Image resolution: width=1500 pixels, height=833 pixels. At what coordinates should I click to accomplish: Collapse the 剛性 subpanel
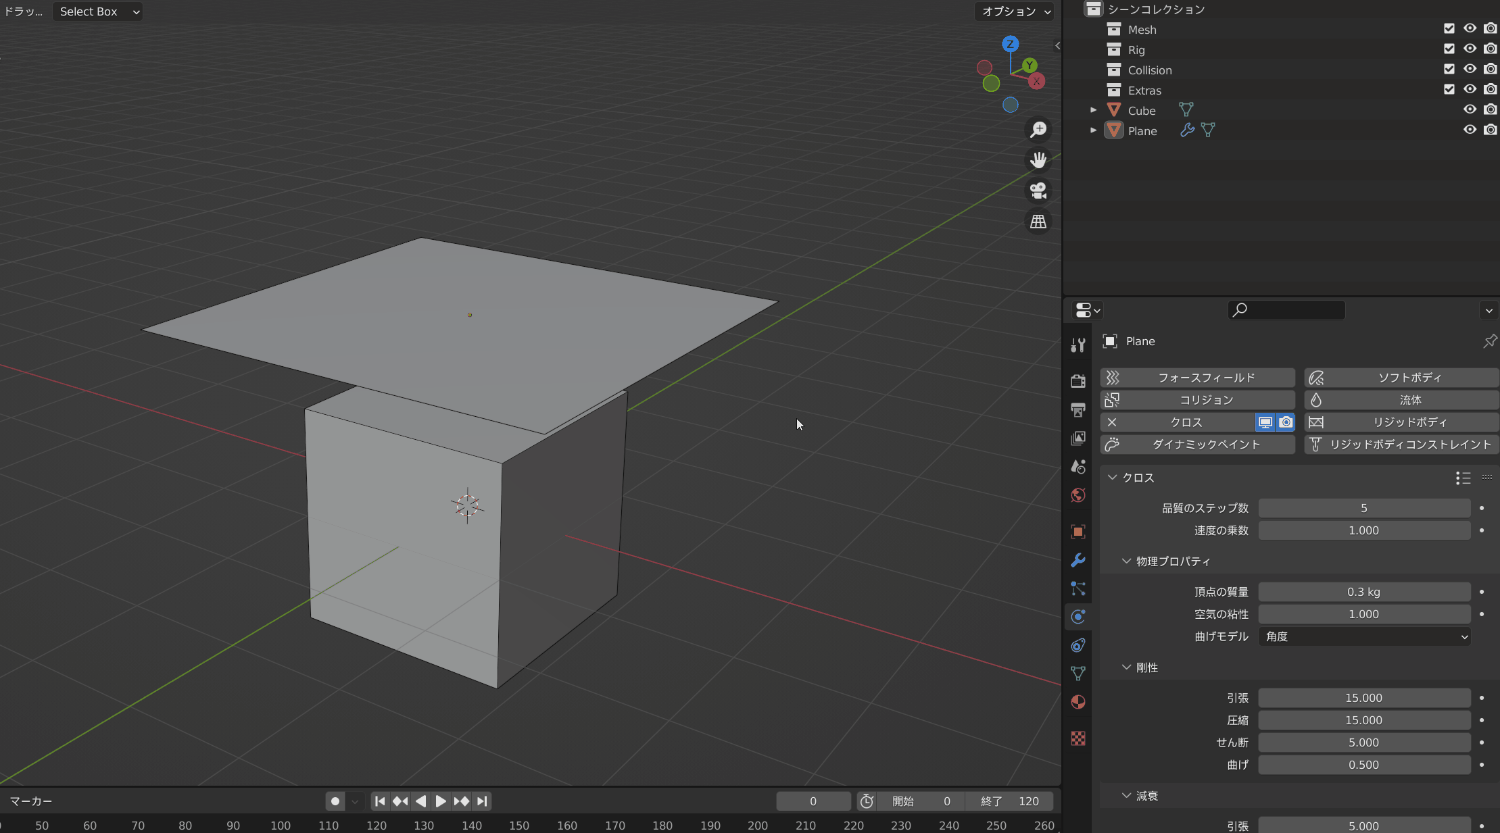point(1126,668)
